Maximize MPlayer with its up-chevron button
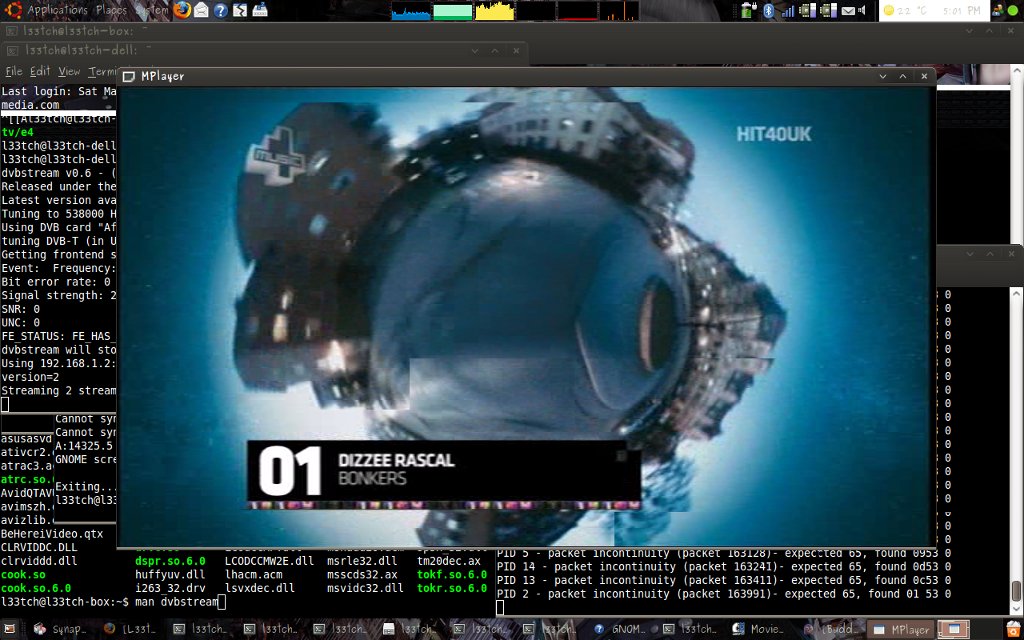 [x=903, y=76]
